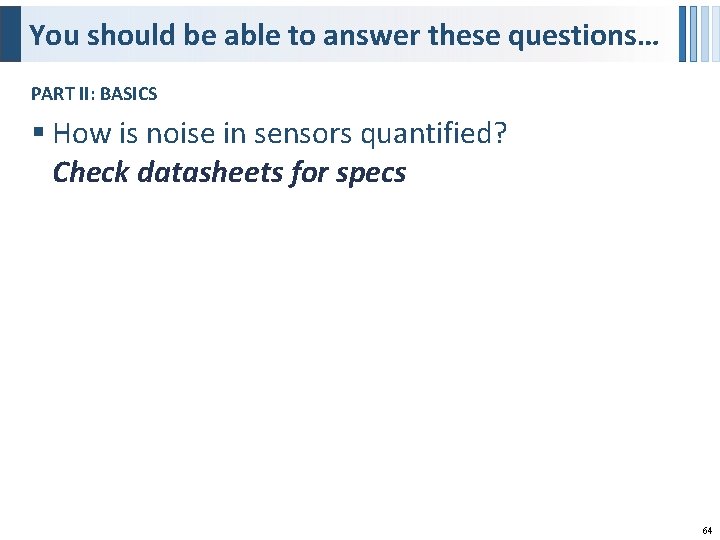Click the italic word 'specs'

click(371, 172)
